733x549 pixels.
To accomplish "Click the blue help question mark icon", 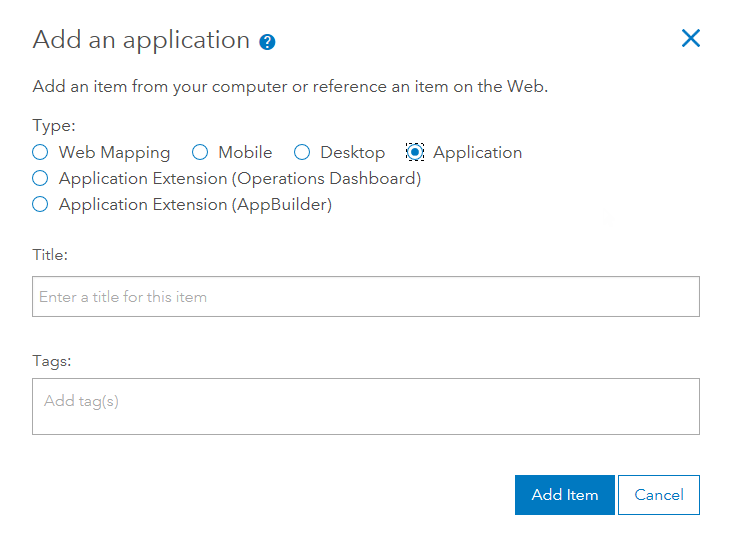I will tap(267, 42).
